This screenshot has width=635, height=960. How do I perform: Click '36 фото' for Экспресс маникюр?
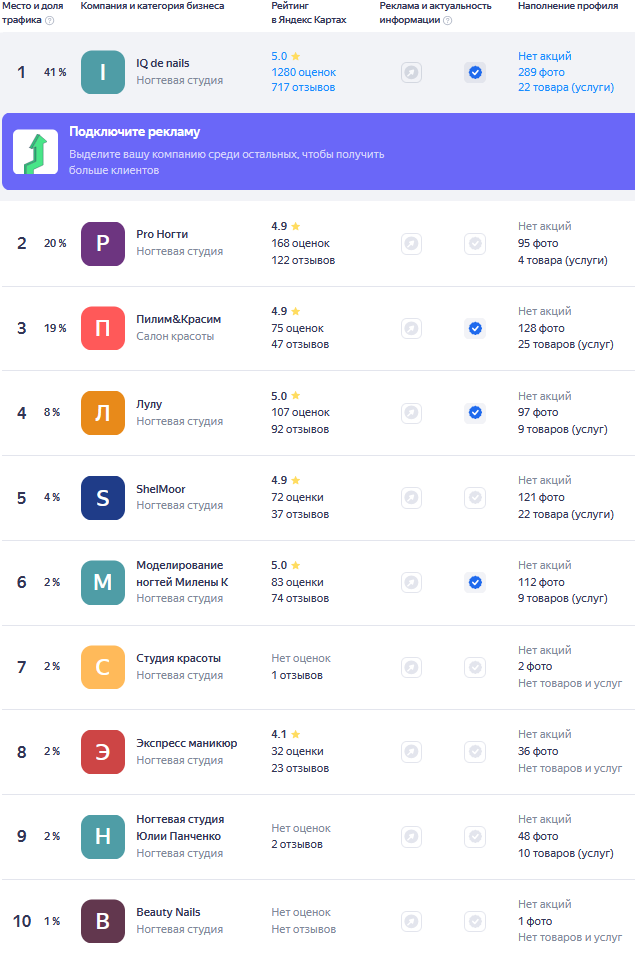(538, 751)
